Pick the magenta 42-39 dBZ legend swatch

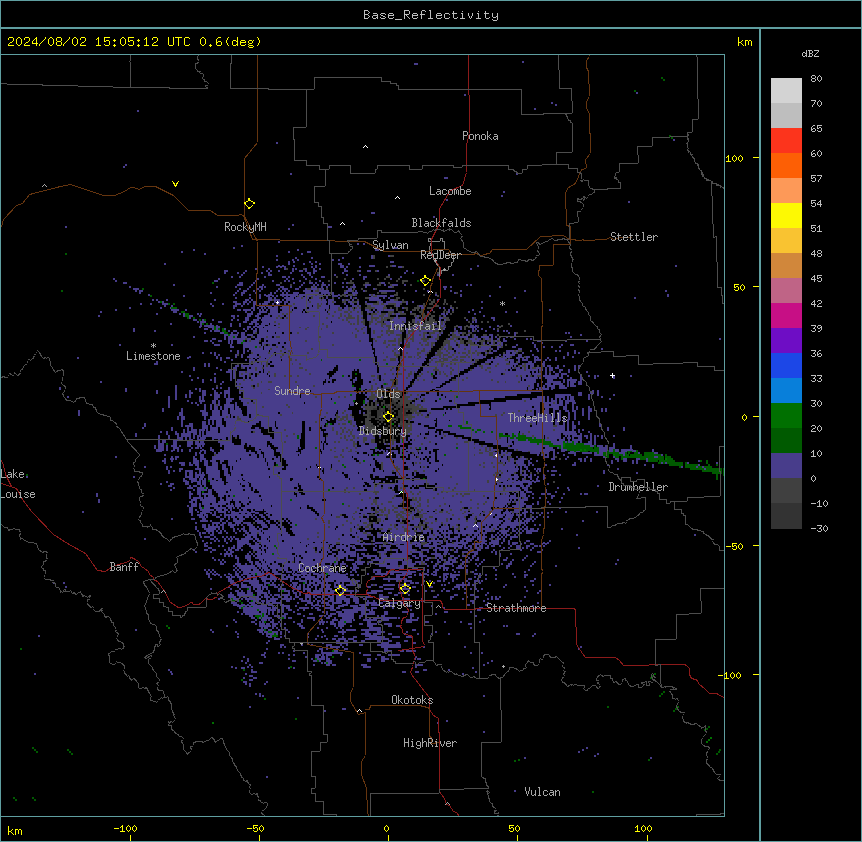[786, 315]
